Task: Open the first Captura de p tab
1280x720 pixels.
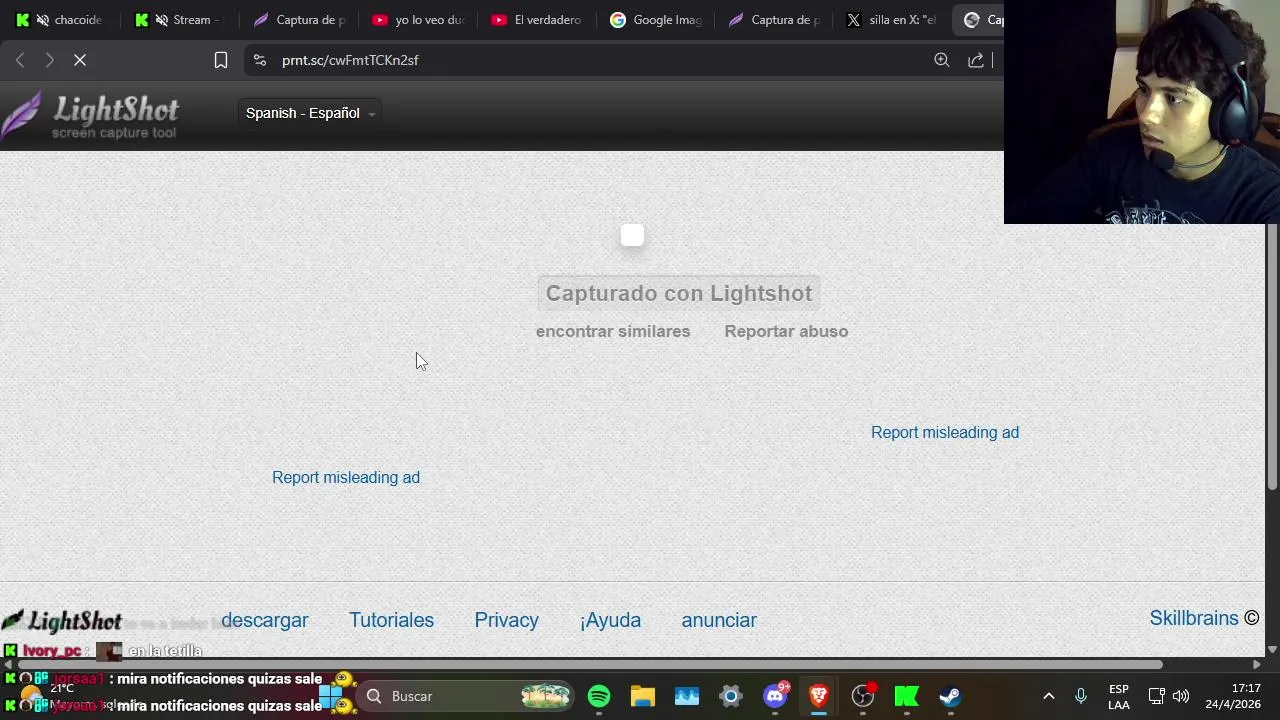Action: click(x=298, y=20)
